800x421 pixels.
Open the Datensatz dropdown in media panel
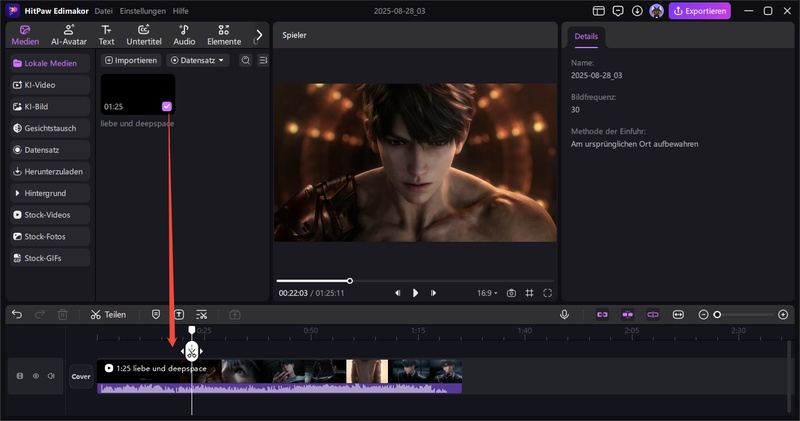click(x=197, y=60)
